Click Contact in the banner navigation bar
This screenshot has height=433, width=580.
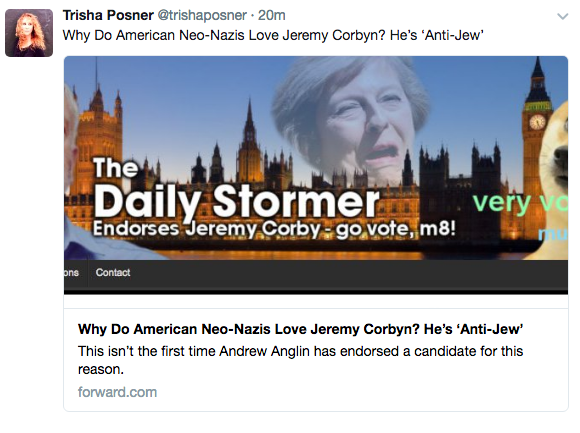coord(113,273)
